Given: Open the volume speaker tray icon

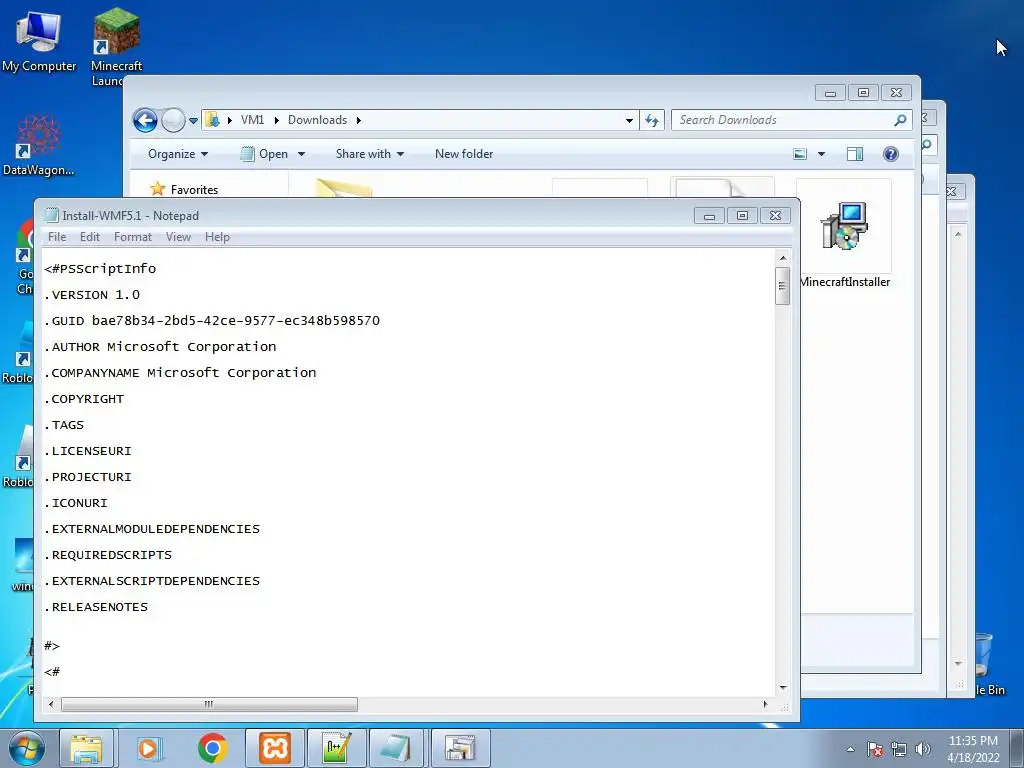Looking at the screenshot, I should [923, 749].
